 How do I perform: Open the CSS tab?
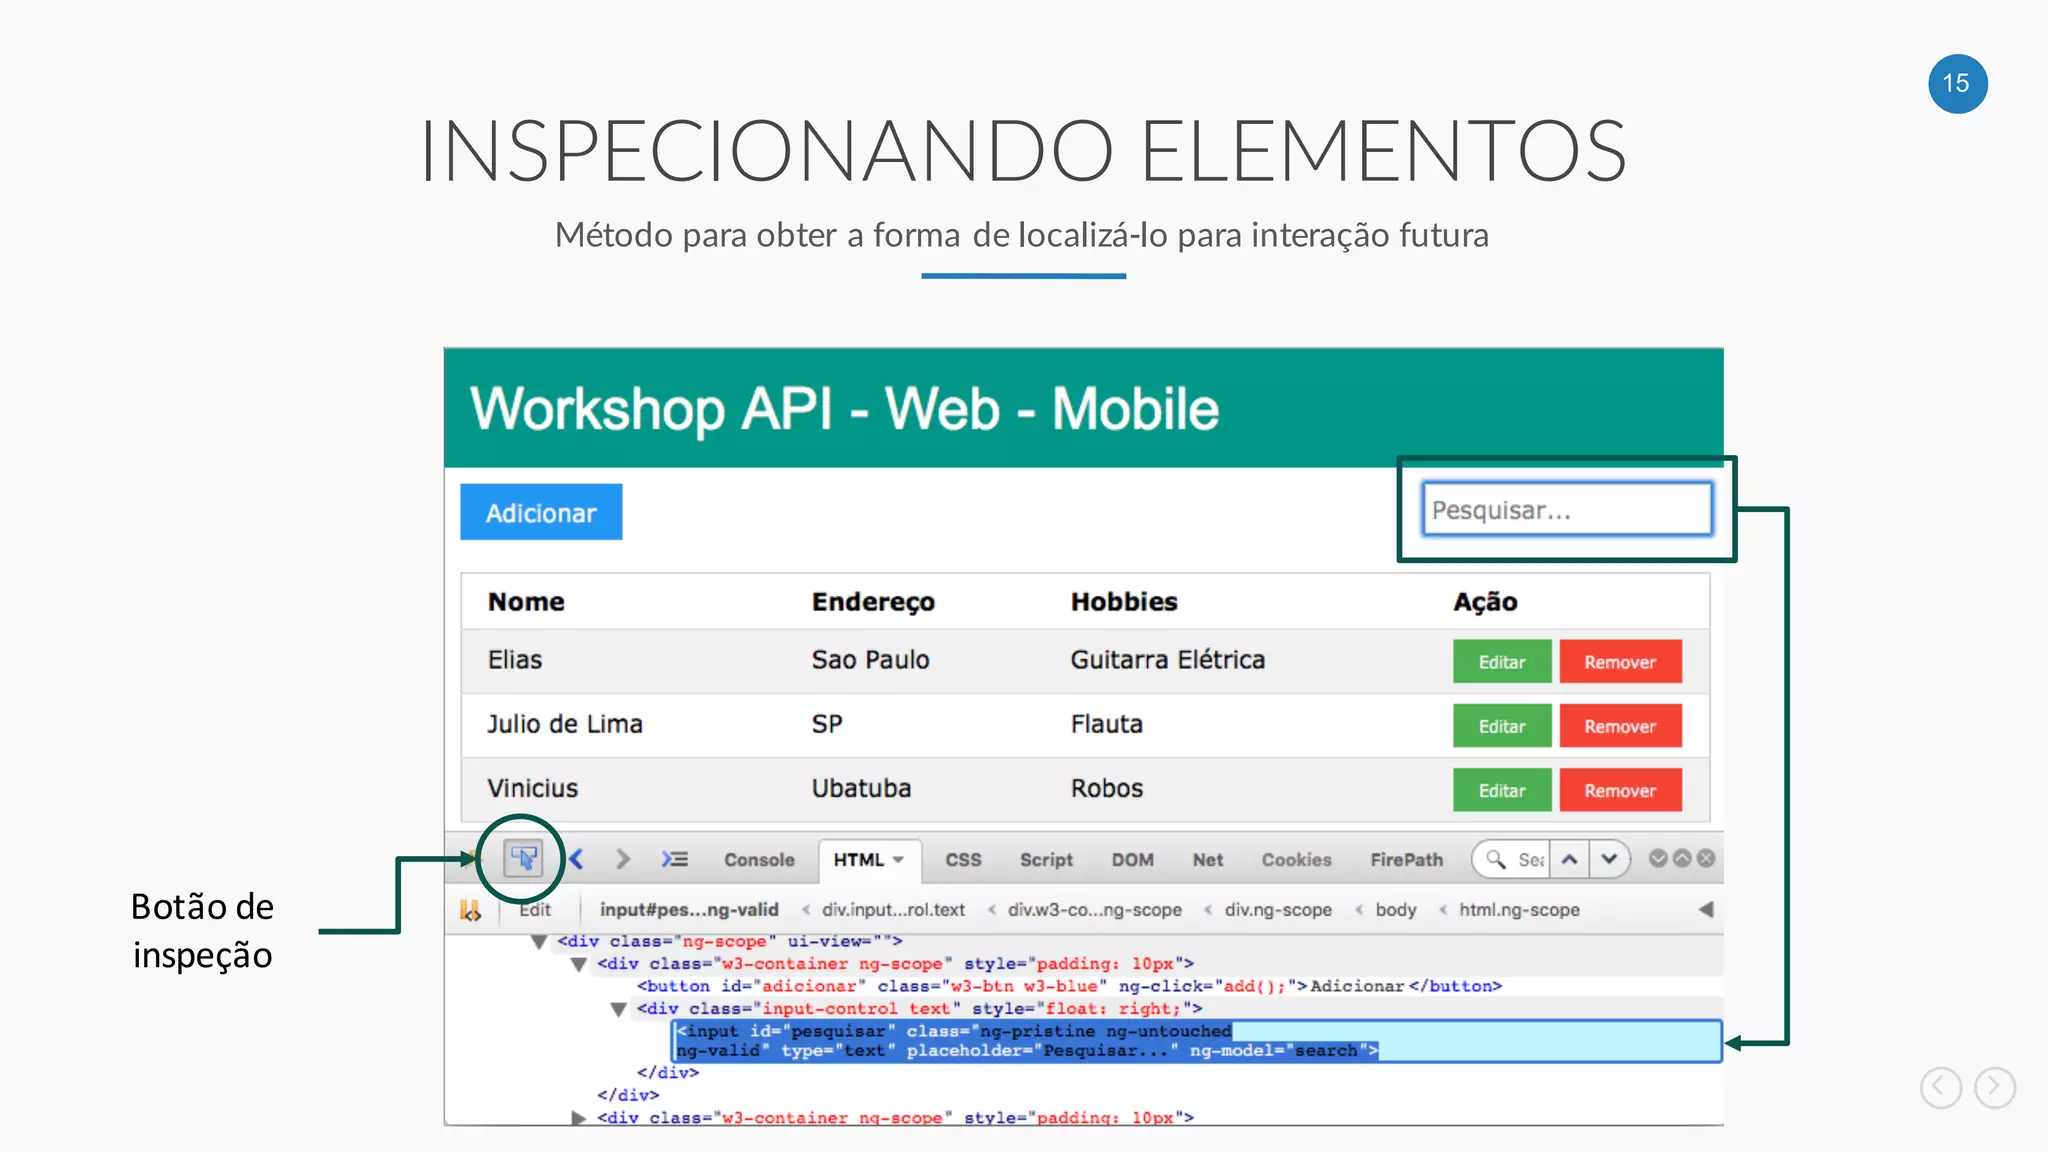[x=963, y=860]
